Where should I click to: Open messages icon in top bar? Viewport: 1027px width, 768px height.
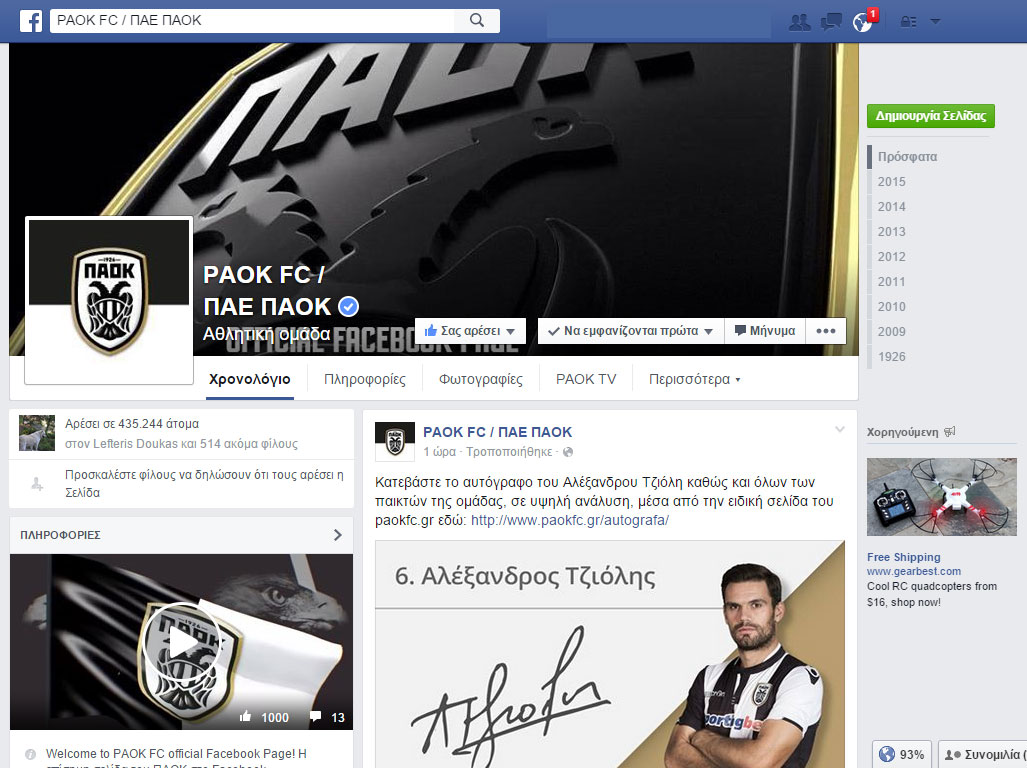click(831, 22)
